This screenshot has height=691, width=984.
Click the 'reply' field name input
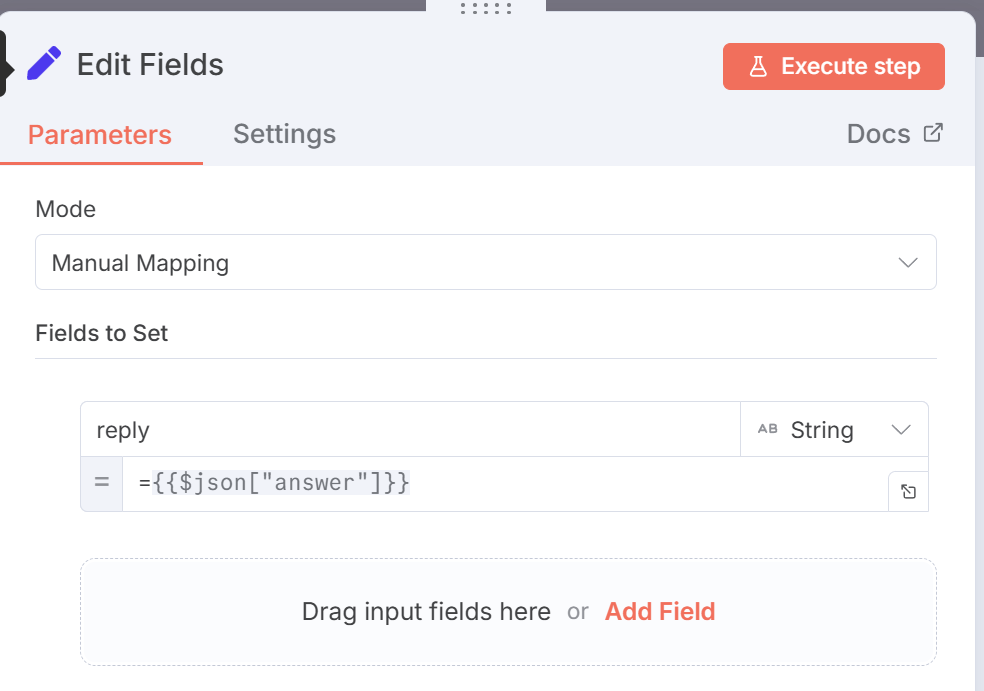tap(410, 430)
